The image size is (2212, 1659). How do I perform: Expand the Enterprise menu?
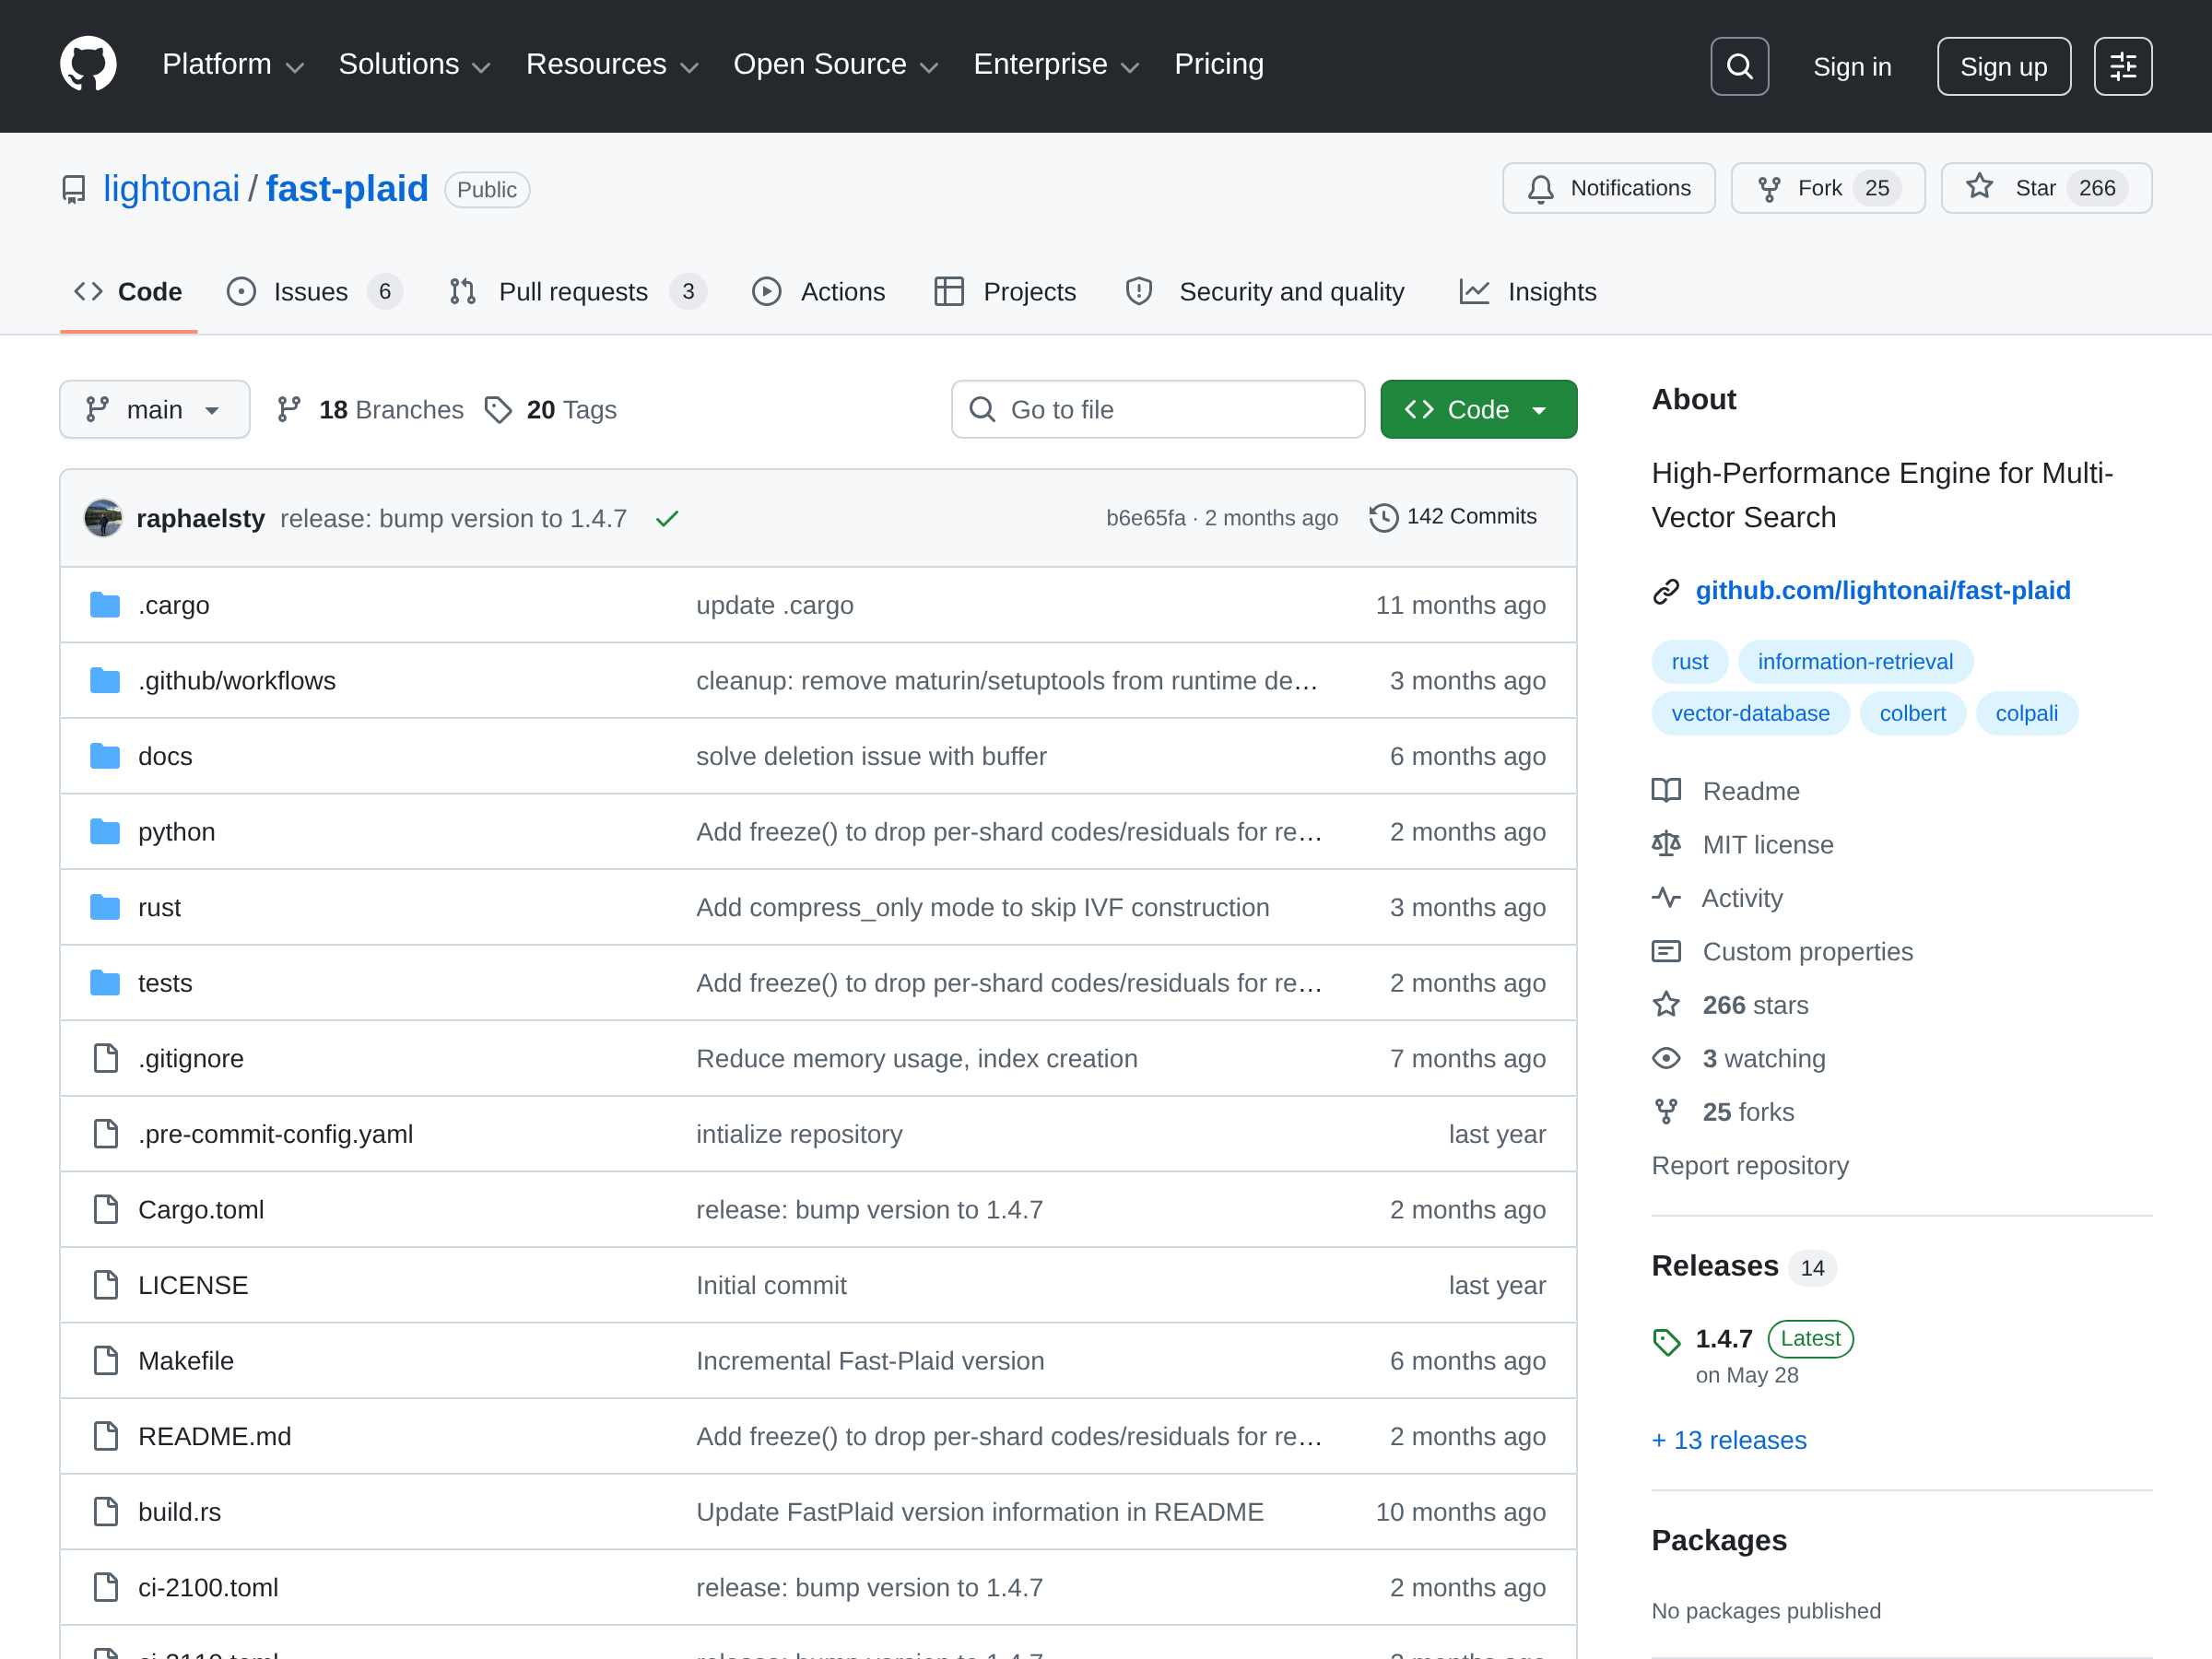(x=1056, y=65)
